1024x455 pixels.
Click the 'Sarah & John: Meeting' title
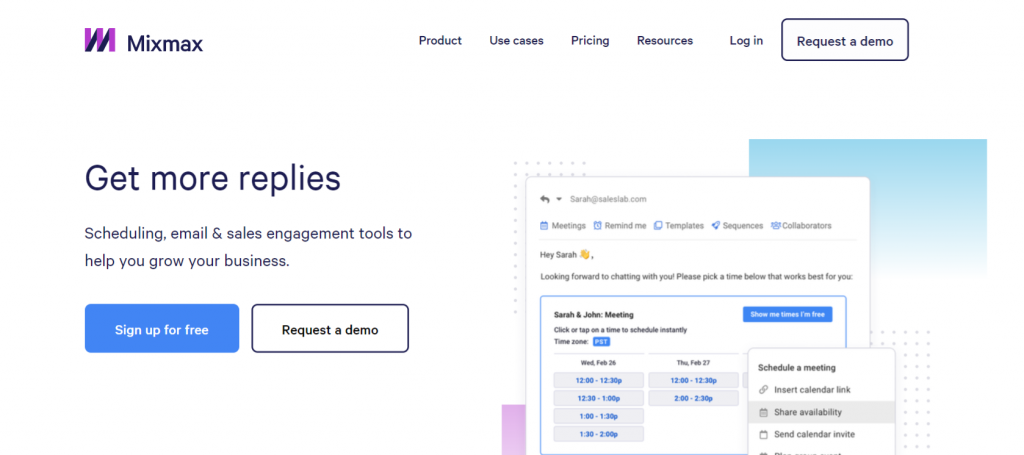594,315
